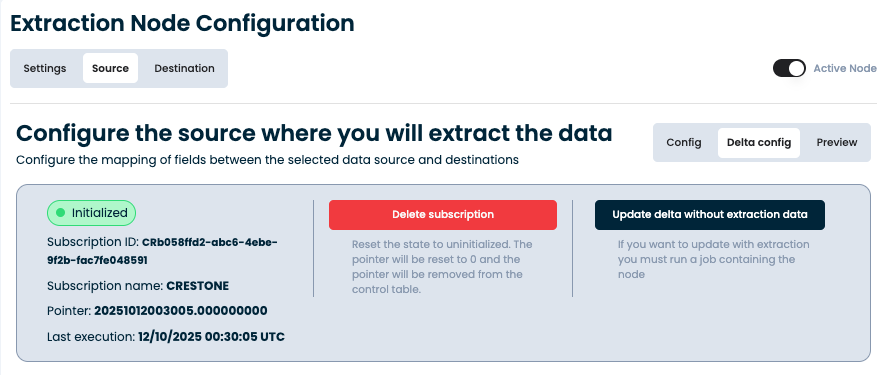The width and height of the screenshot is (884, 375).
Task: Click the green dot status indicator
Action: (61, 213)
